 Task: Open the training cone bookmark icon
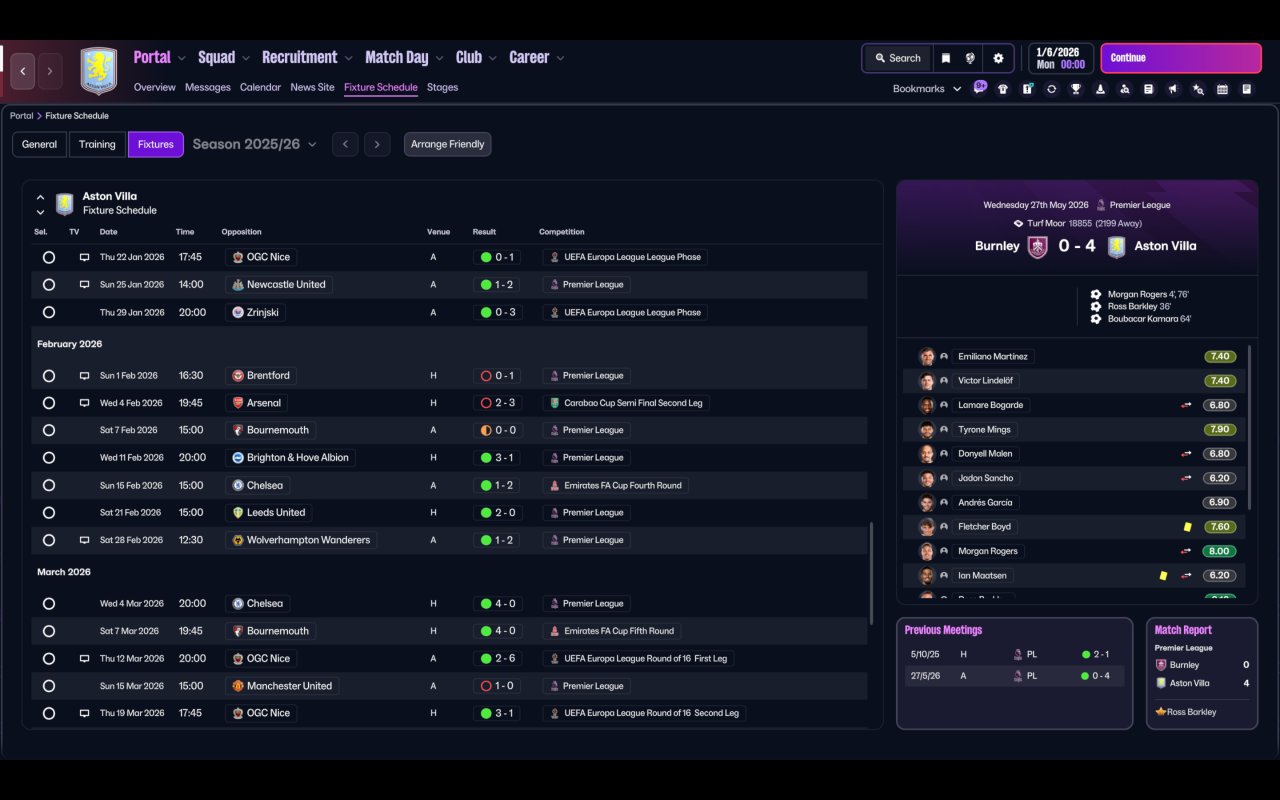(1100, 89)
